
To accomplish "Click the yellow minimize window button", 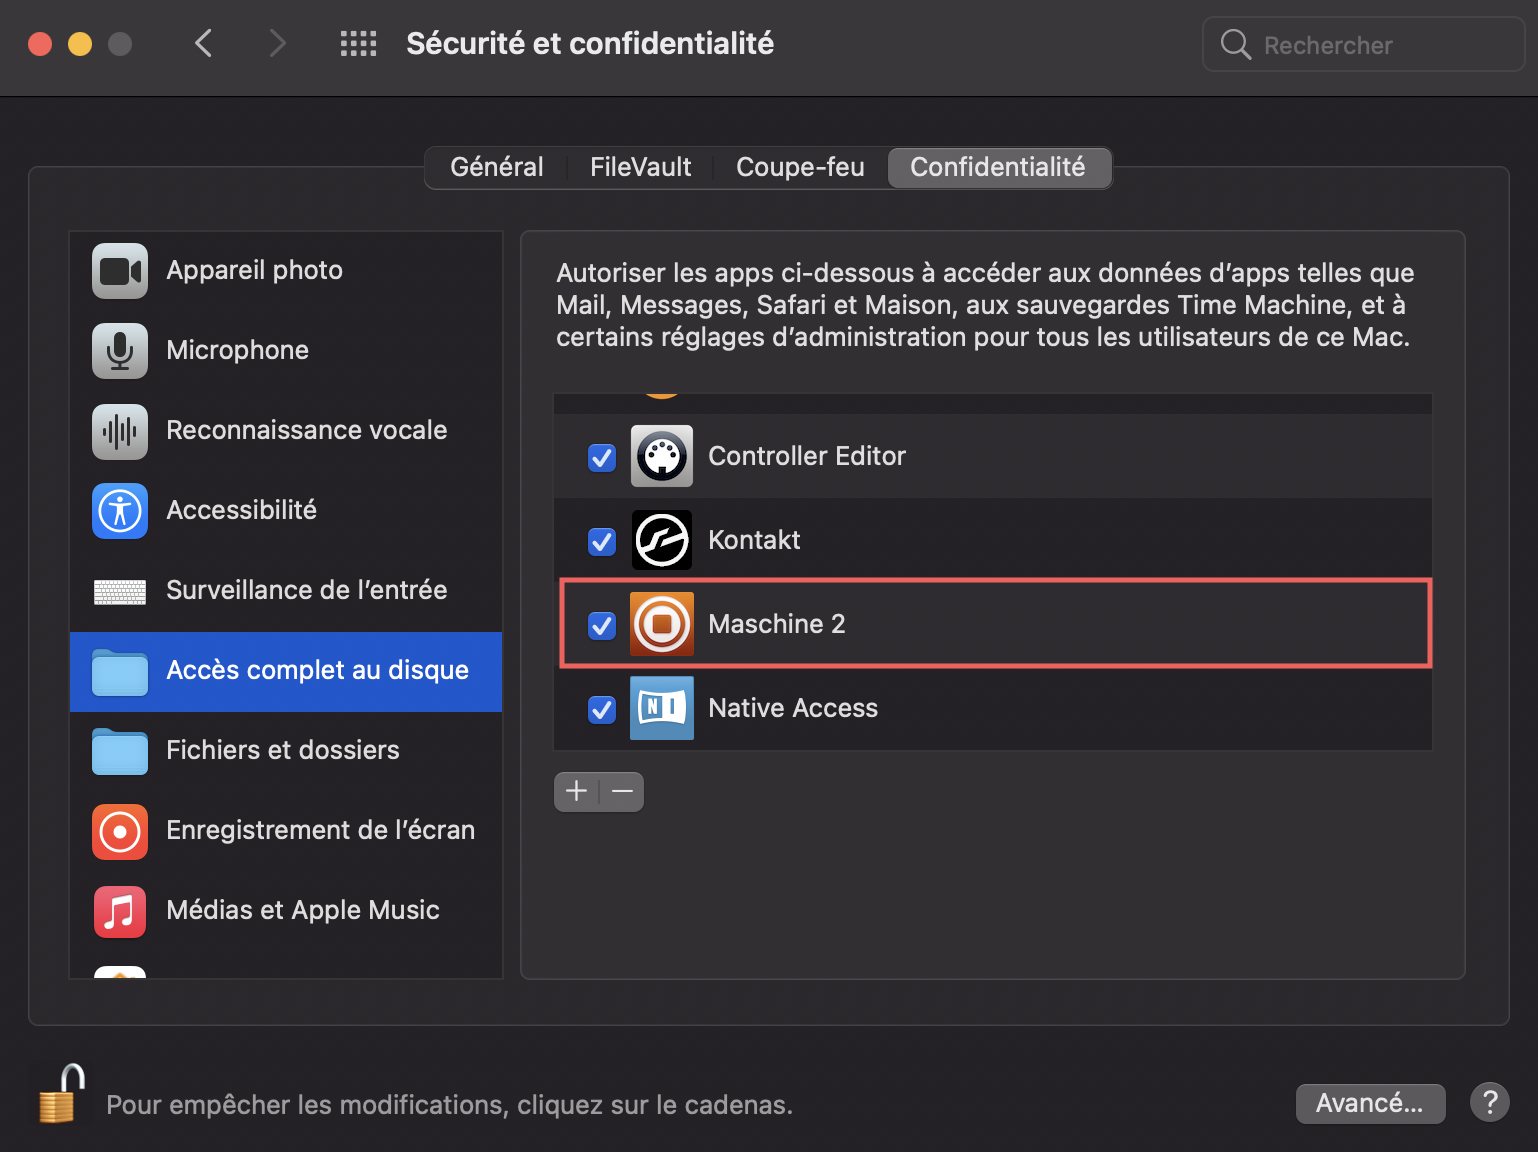I will point(80,44).
